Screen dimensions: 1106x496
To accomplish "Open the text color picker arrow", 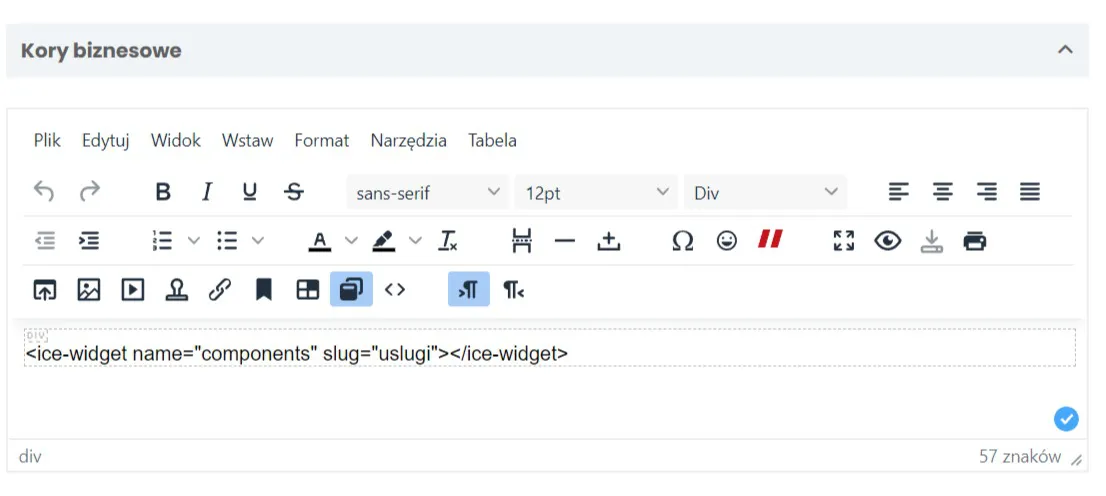I will pos(351,241).
